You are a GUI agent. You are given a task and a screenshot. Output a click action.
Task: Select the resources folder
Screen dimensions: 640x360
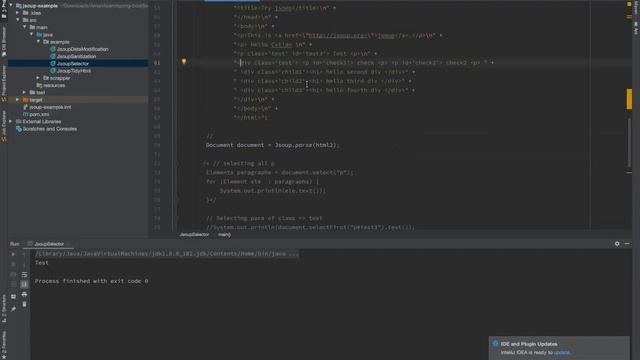pyautogui.click(x=53, y=85)
